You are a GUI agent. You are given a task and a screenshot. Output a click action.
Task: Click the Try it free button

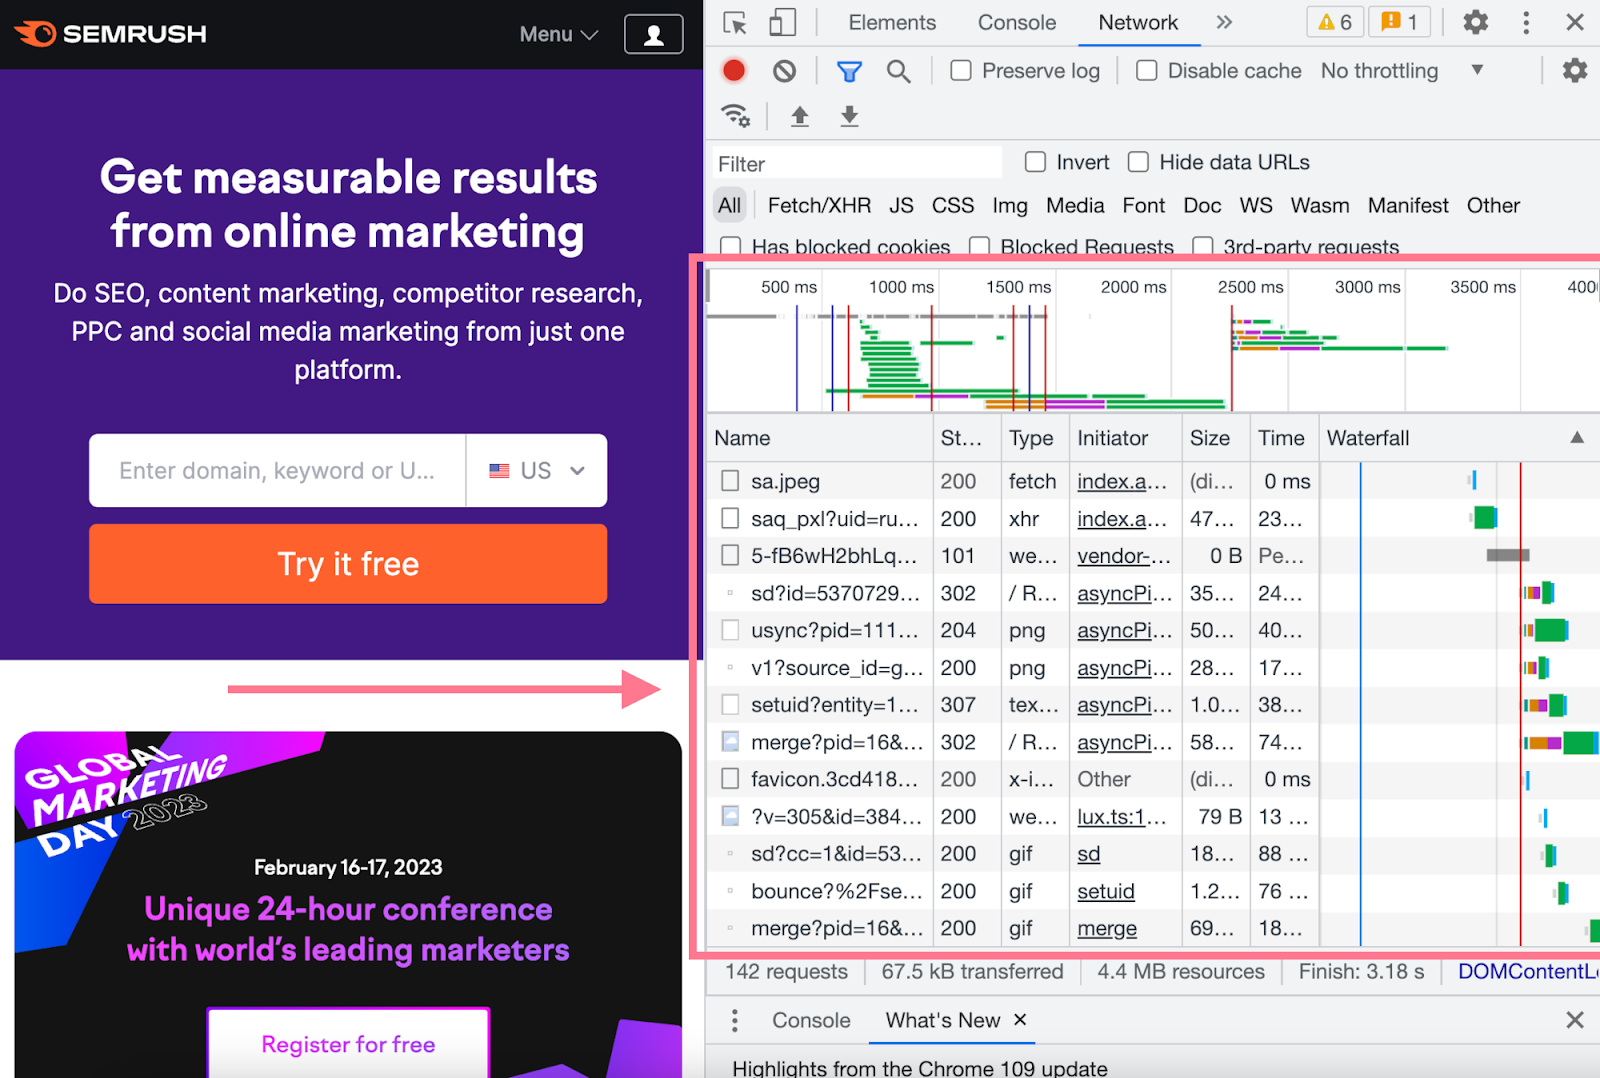click(x=348, y=564)
